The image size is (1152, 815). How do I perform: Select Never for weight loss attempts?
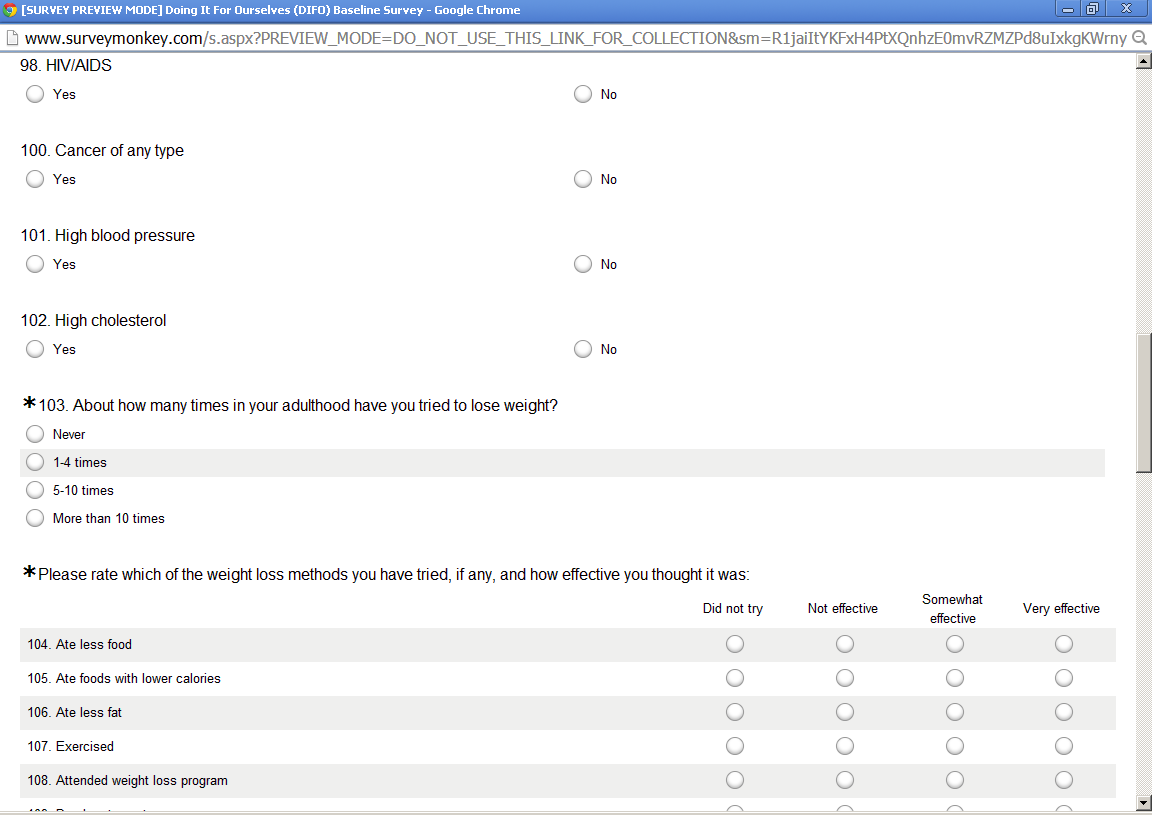coord(35,434)
